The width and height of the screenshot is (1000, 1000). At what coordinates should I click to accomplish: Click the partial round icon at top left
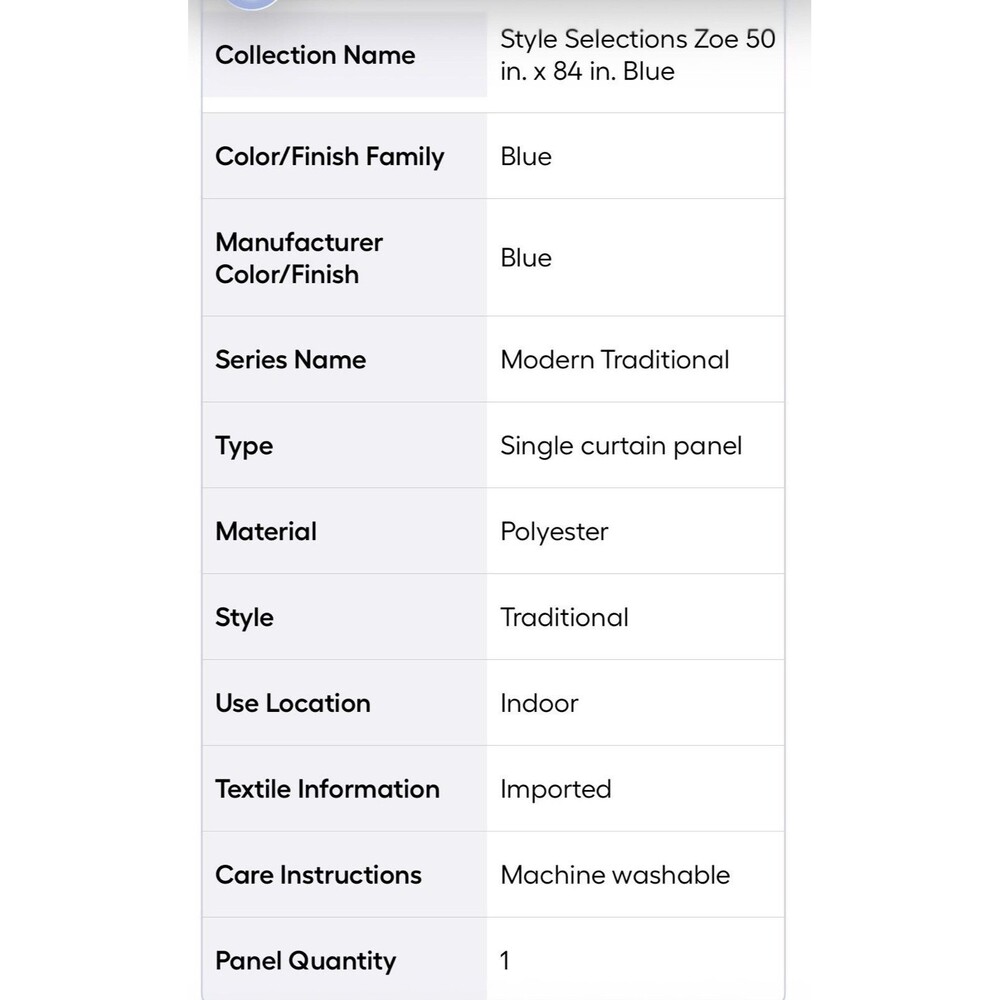click(251, 3)
